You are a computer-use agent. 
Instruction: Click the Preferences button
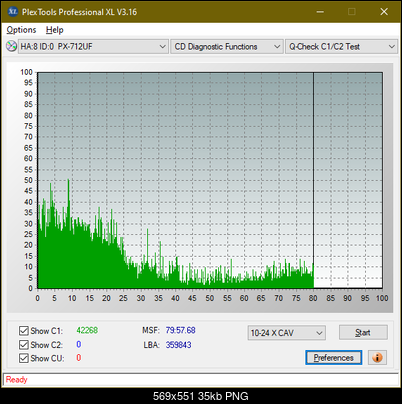333,358
